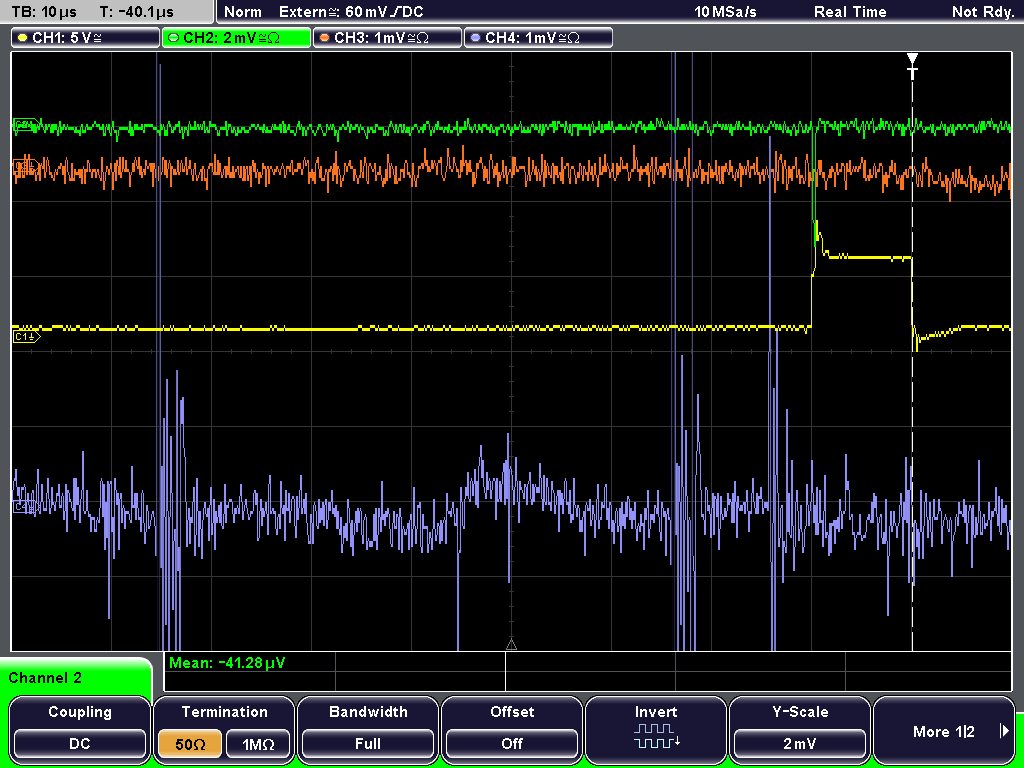Click the C1 ground level marker

(26, 336)
